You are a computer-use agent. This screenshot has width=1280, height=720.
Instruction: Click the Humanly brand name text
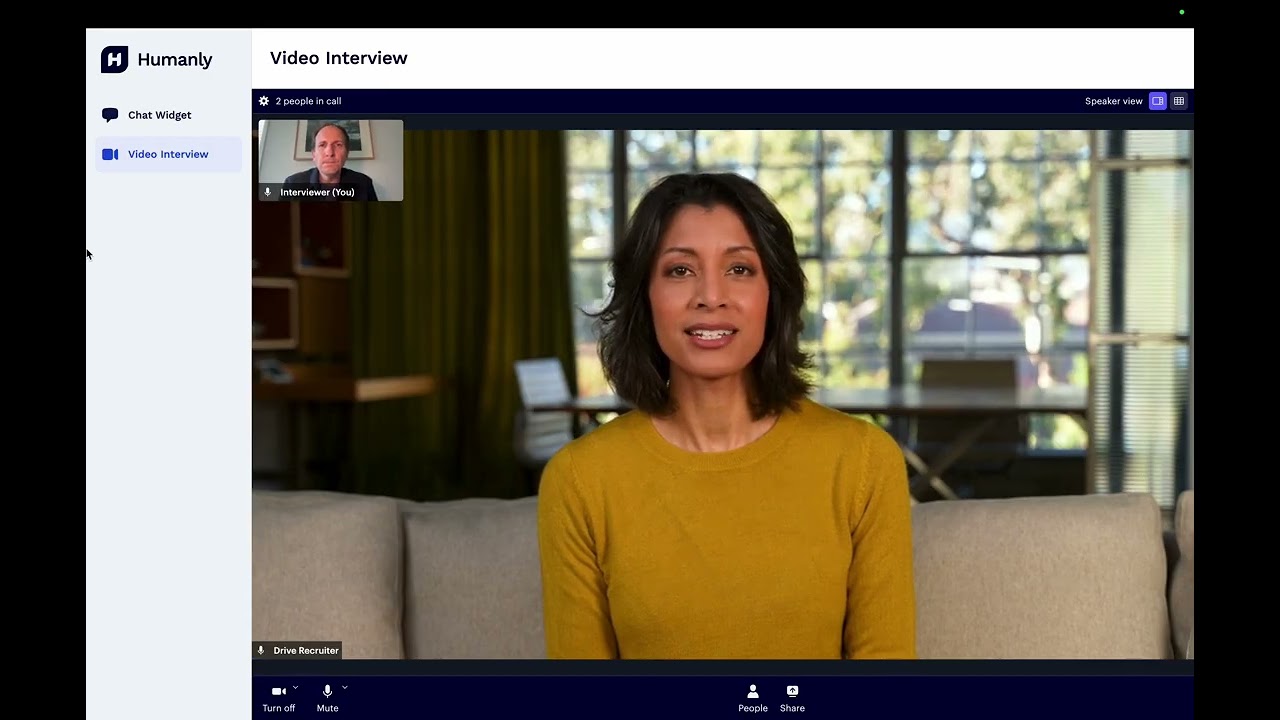pyautogui.click(x=175, y=60)
